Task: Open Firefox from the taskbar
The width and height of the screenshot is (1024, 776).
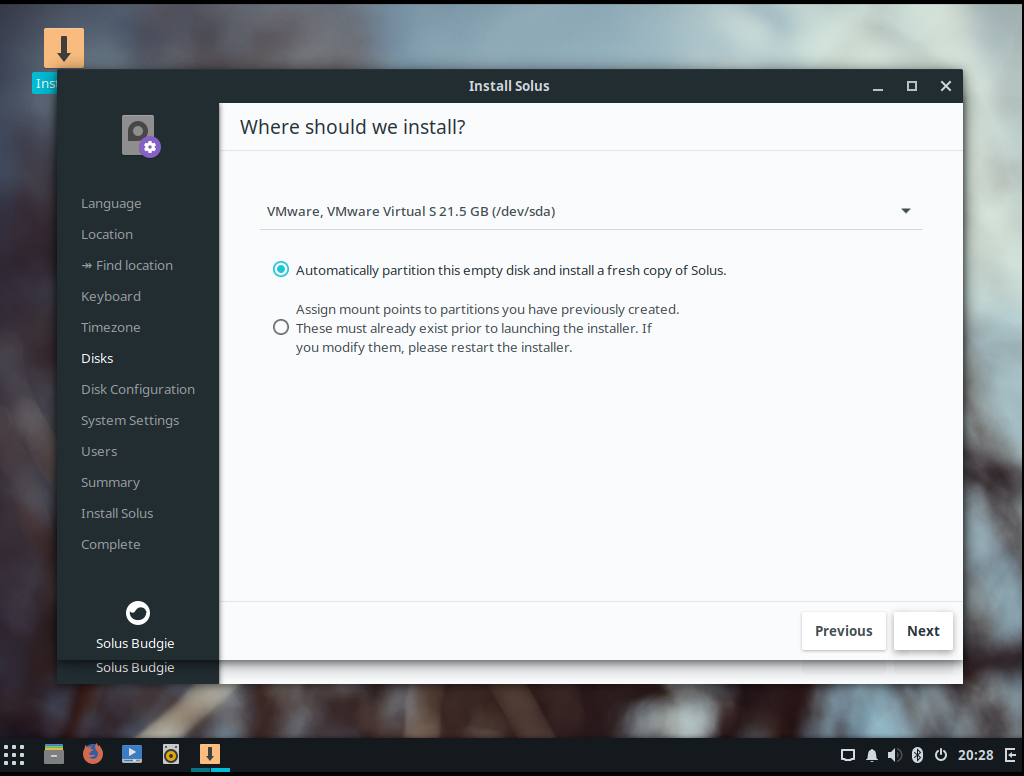Action: [x=93, y=754]
